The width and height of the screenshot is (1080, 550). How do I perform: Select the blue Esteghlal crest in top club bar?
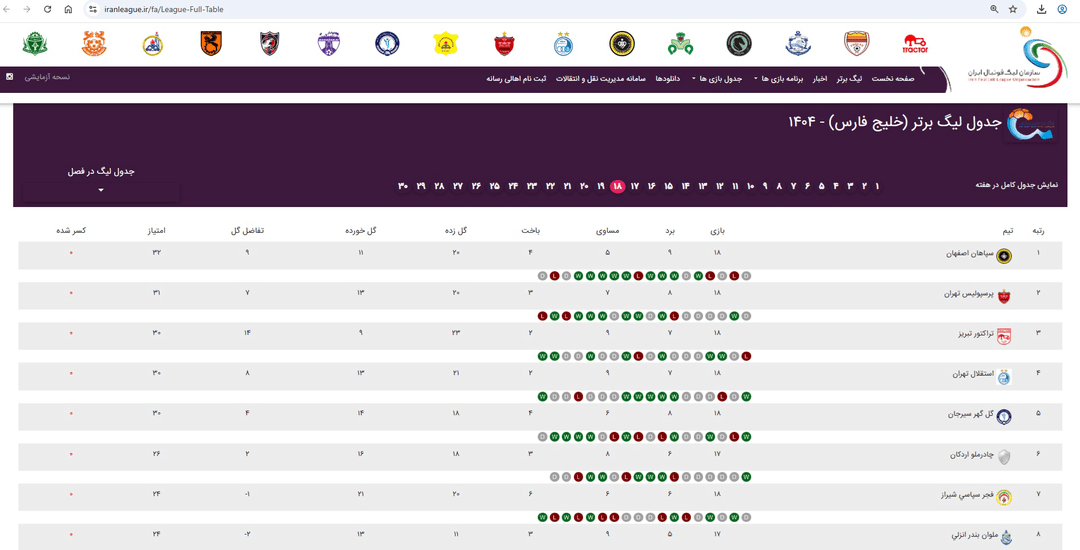pos(564,44)
